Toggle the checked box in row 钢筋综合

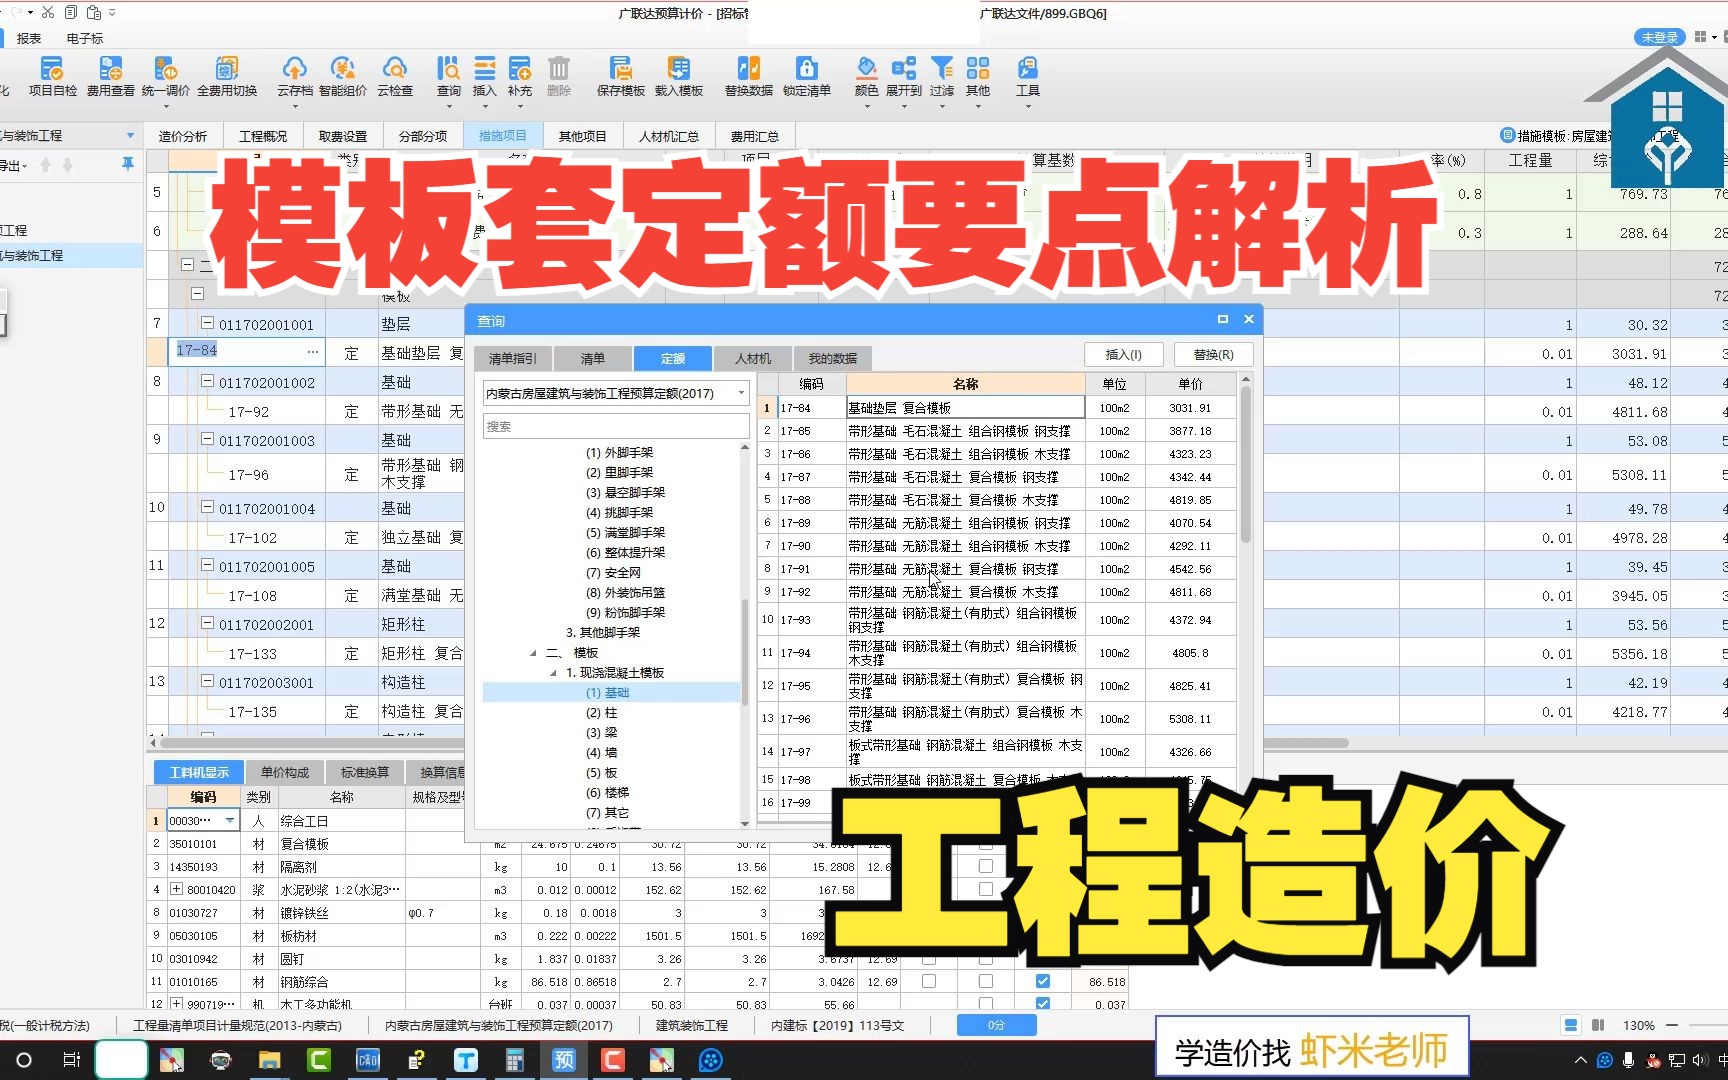coord(1043,981)
